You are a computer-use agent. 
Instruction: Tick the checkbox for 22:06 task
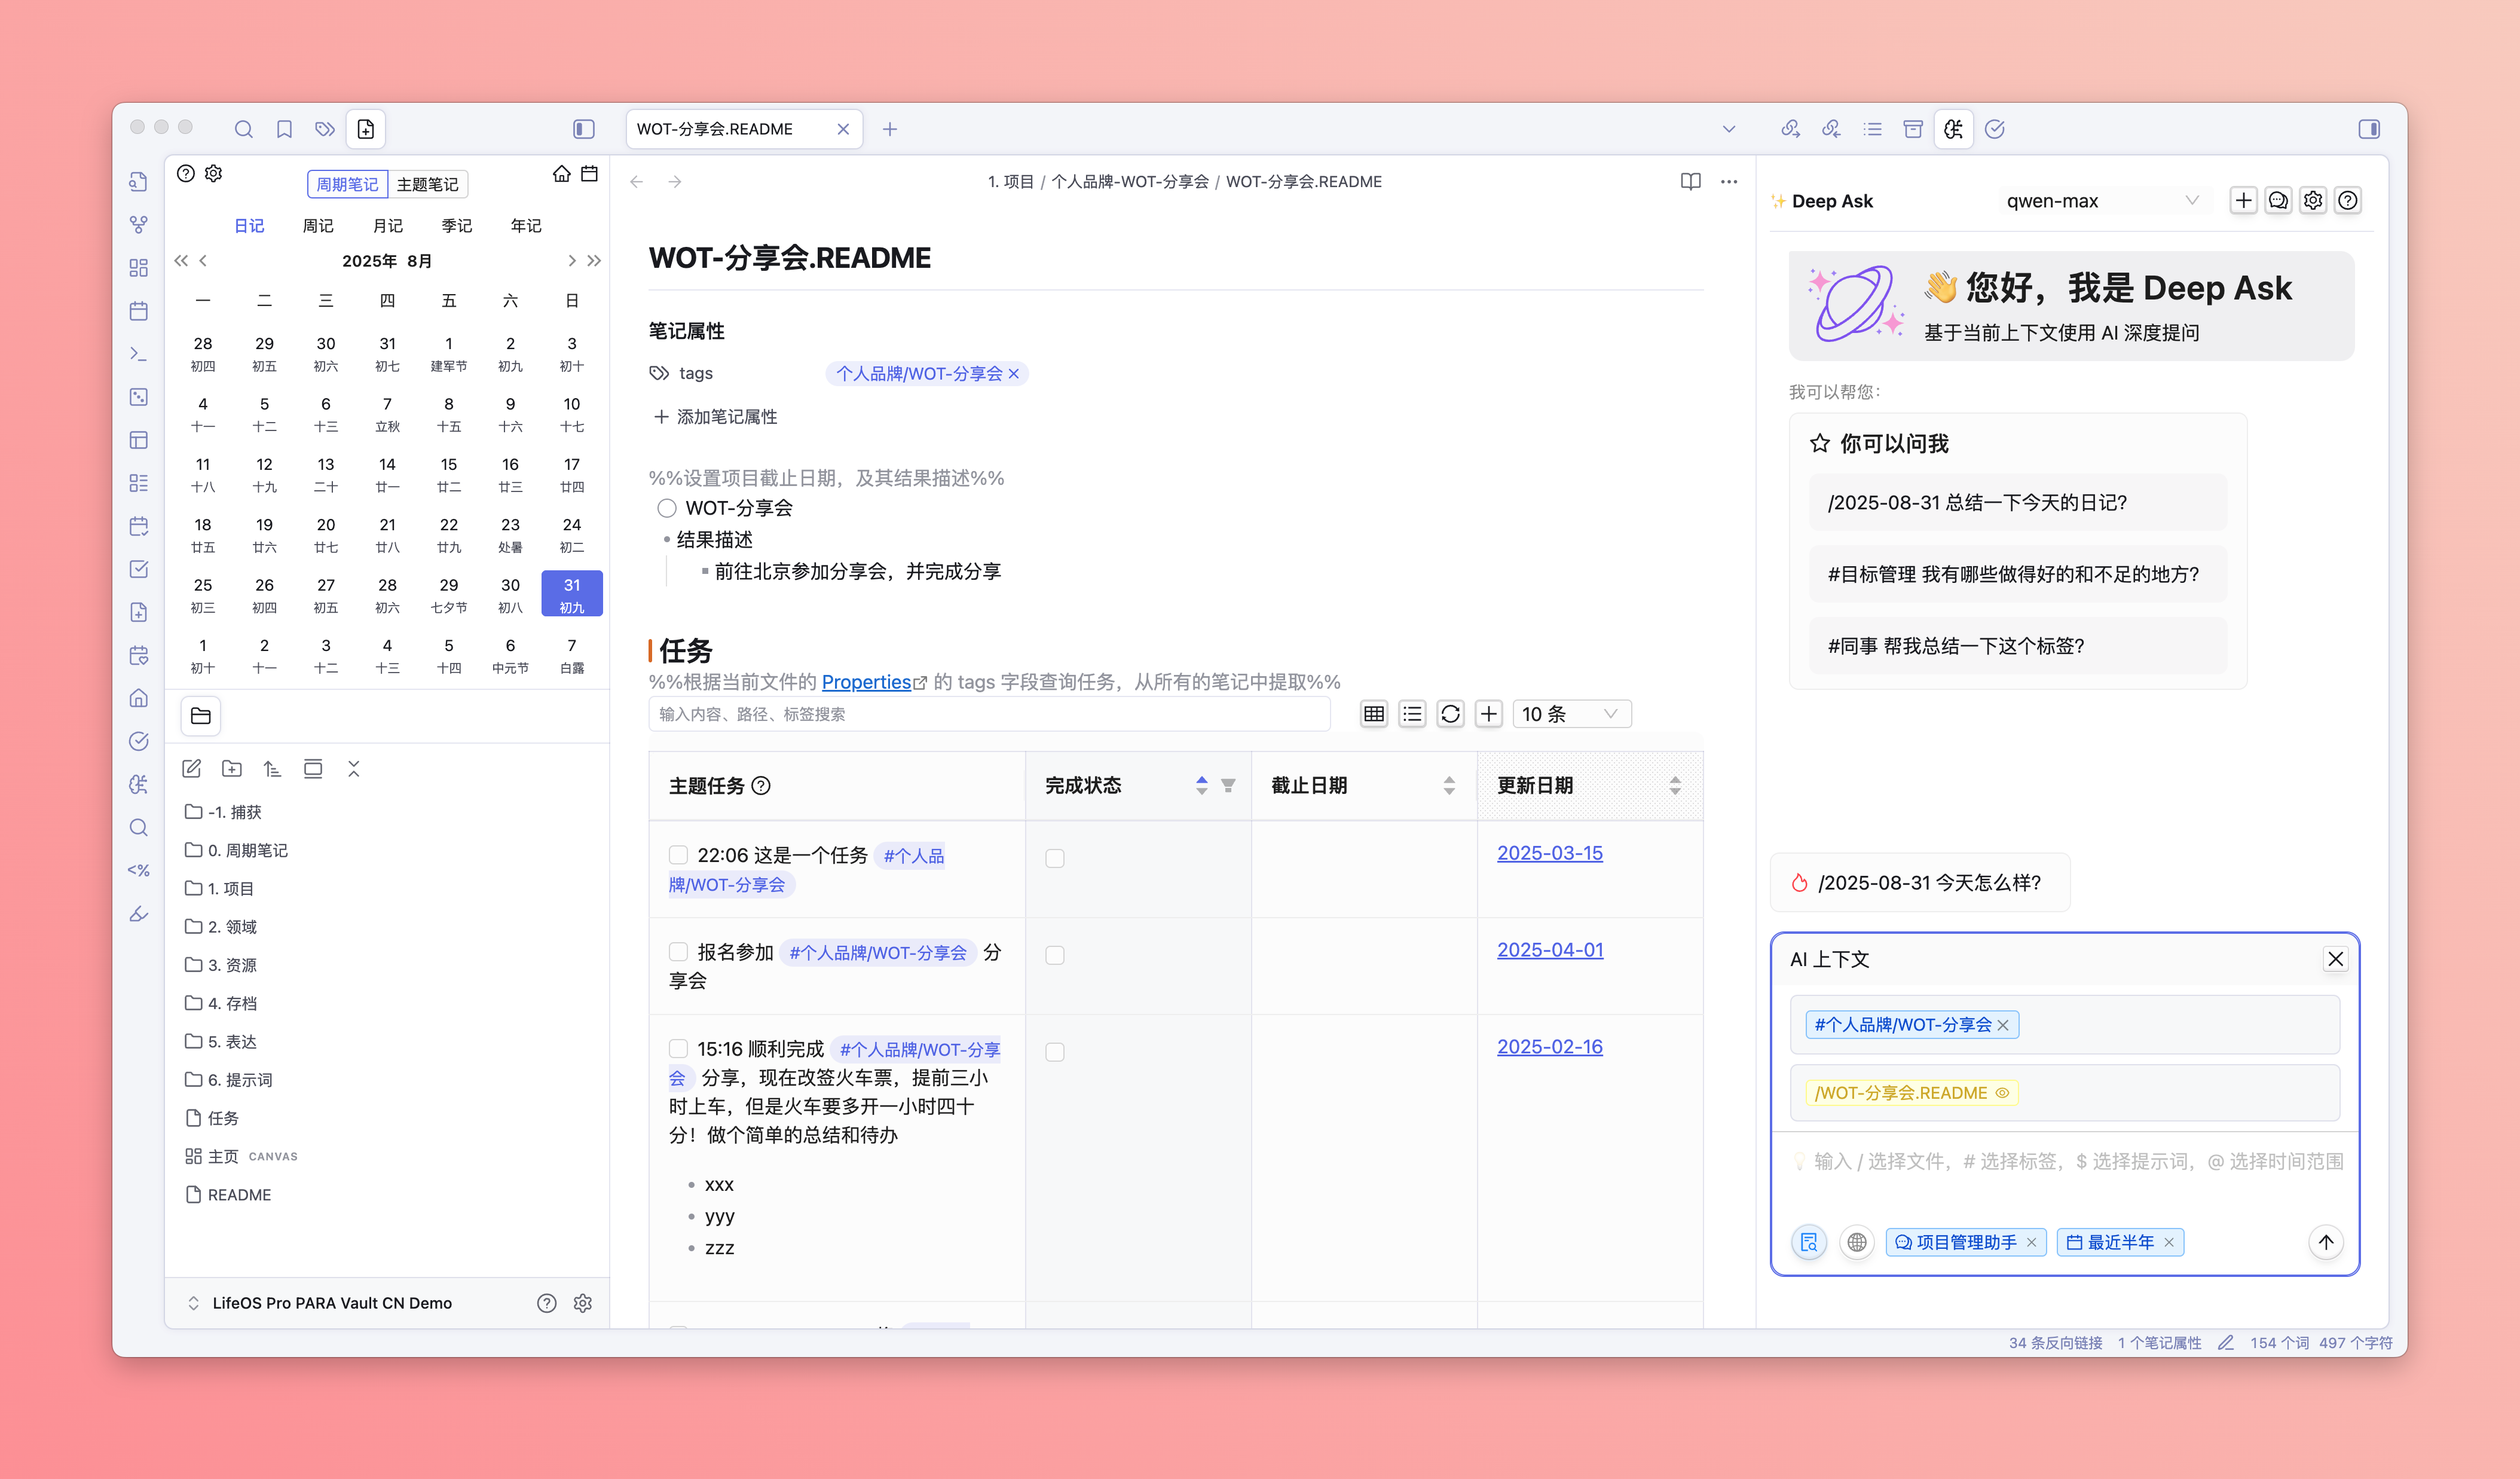click(678, 855)
